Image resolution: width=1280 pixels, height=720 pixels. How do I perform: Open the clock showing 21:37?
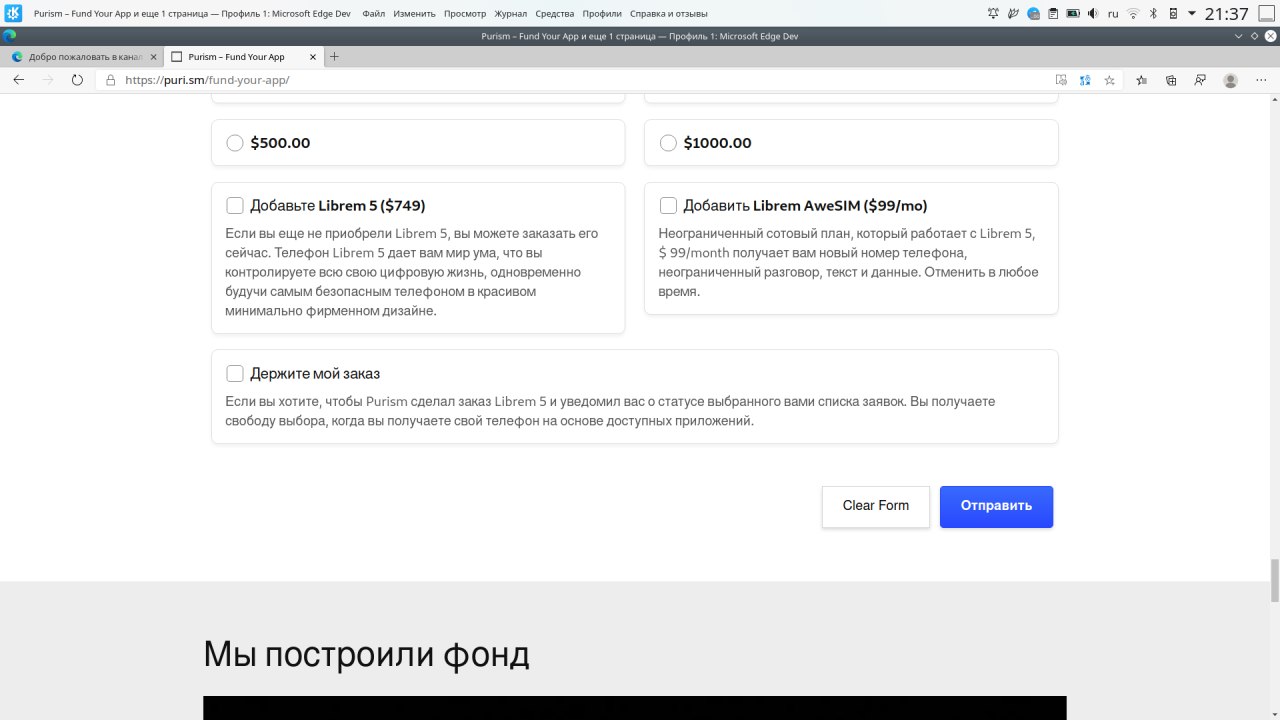pos(1226,14)
